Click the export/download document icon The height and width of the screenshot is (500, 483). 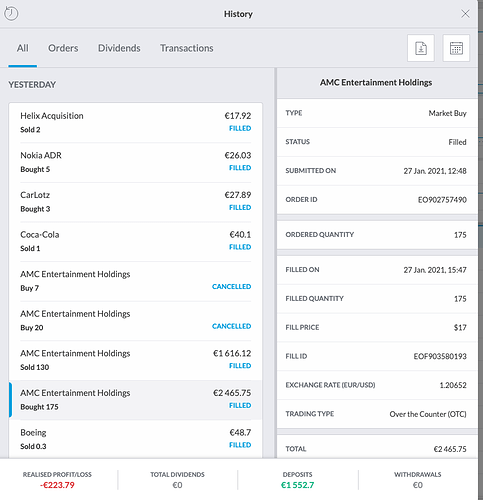tap(421, 48)
